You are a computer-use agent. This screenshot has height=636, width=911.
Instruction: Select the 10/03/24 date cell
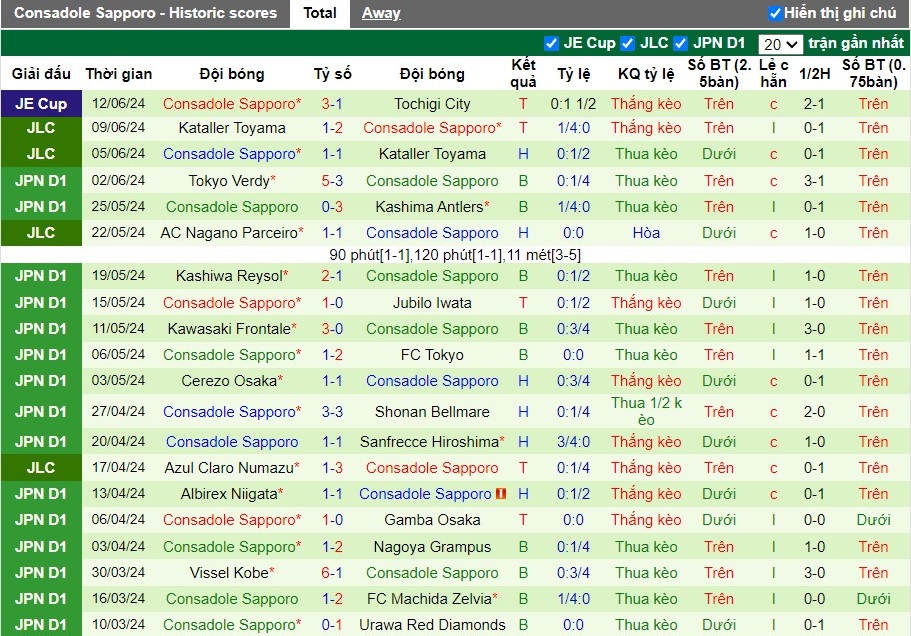(x=119, y=624)
